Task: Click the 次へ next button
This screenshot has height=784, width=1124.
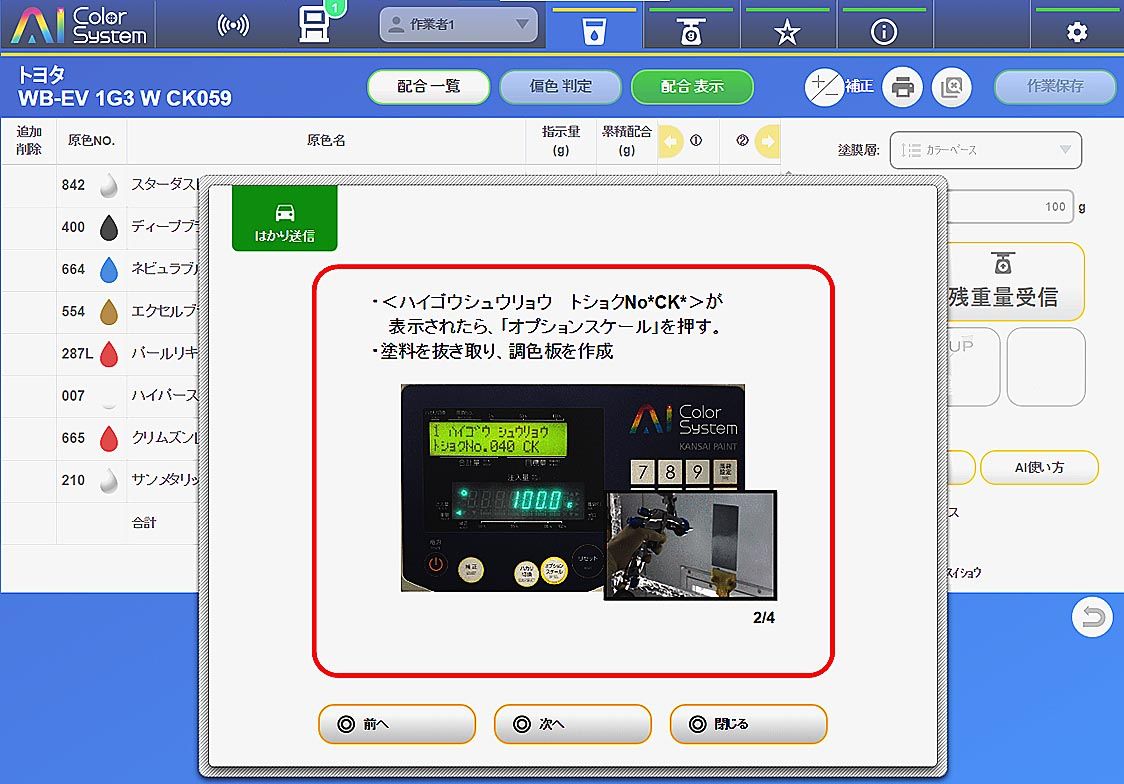Action: pos(572,724)
